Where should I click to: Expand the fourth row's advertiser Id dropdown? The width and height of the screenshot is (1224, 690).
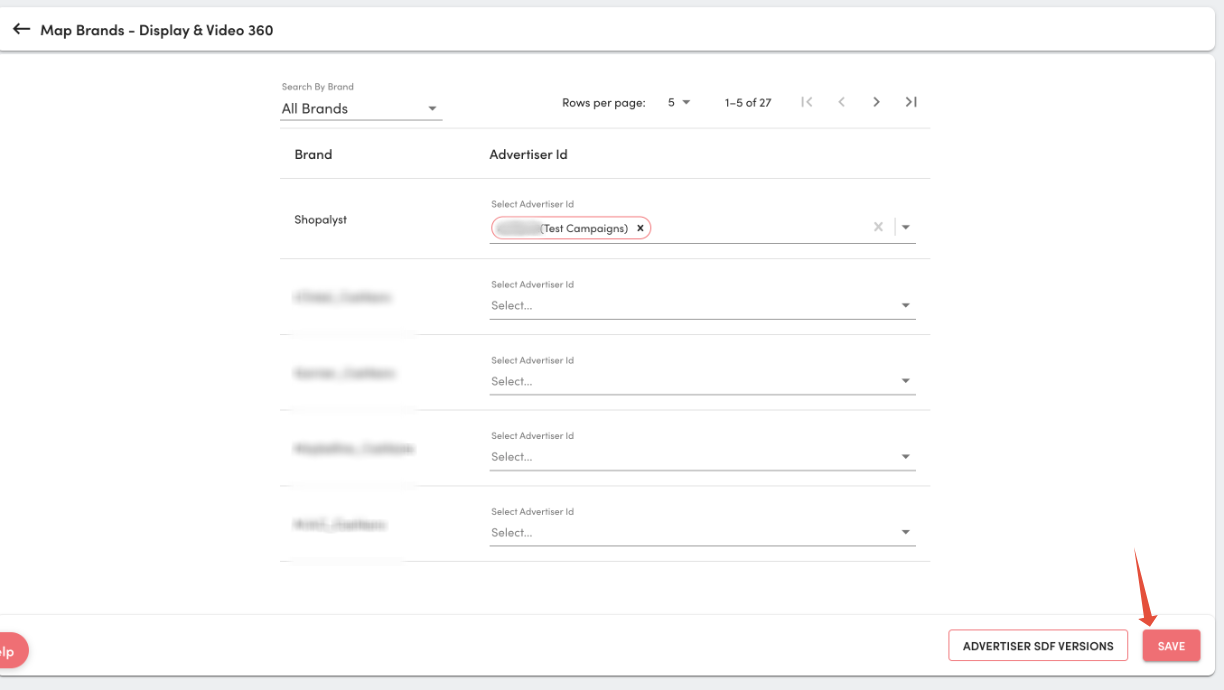click(906, 457)
